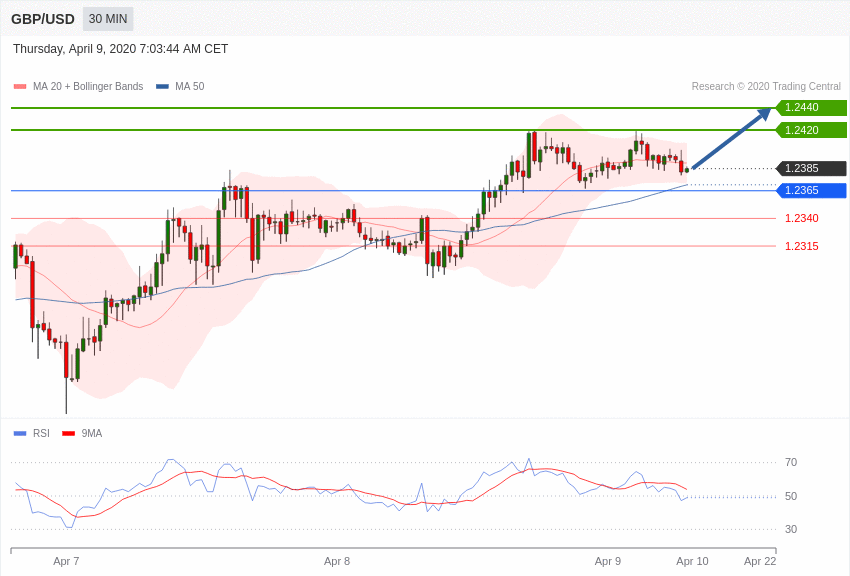Click the Apr 8 date axis label
850x576 pixels.
tap(337, 561)
